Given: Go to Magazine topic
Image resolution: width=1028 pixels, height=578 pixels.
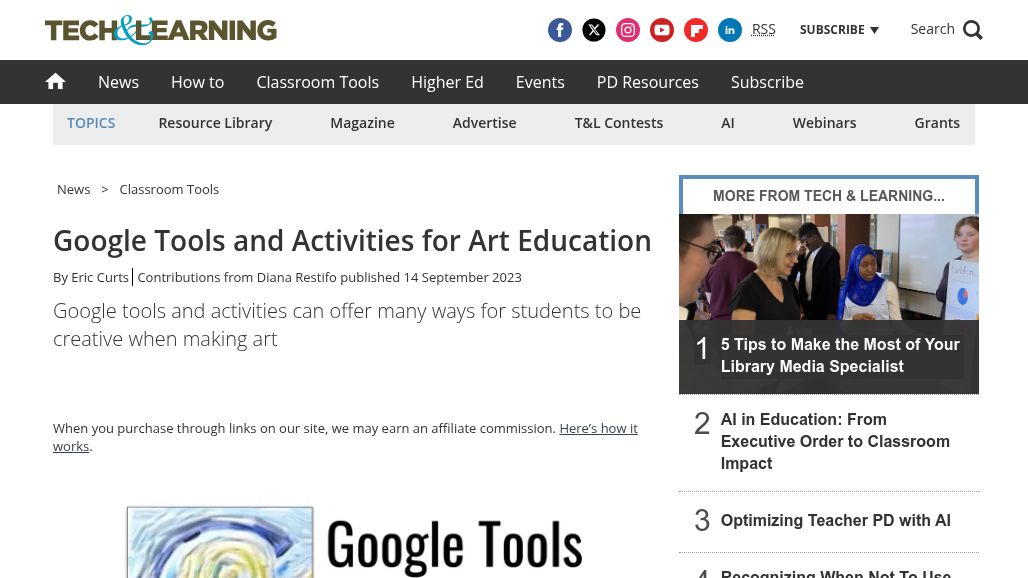Looking at the screenshot, I should coord(362,123).
